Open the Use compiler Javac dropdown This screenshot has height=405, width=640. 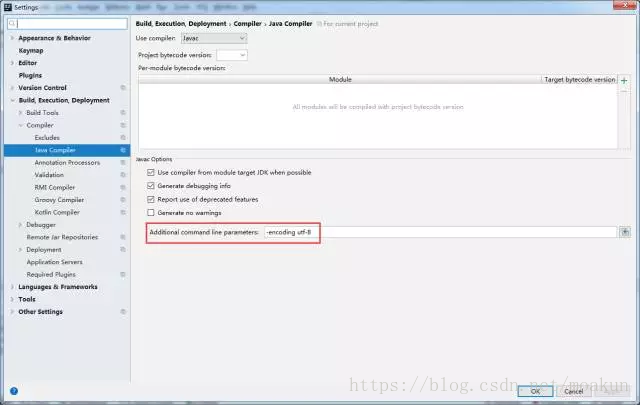[x=214, y=38]
